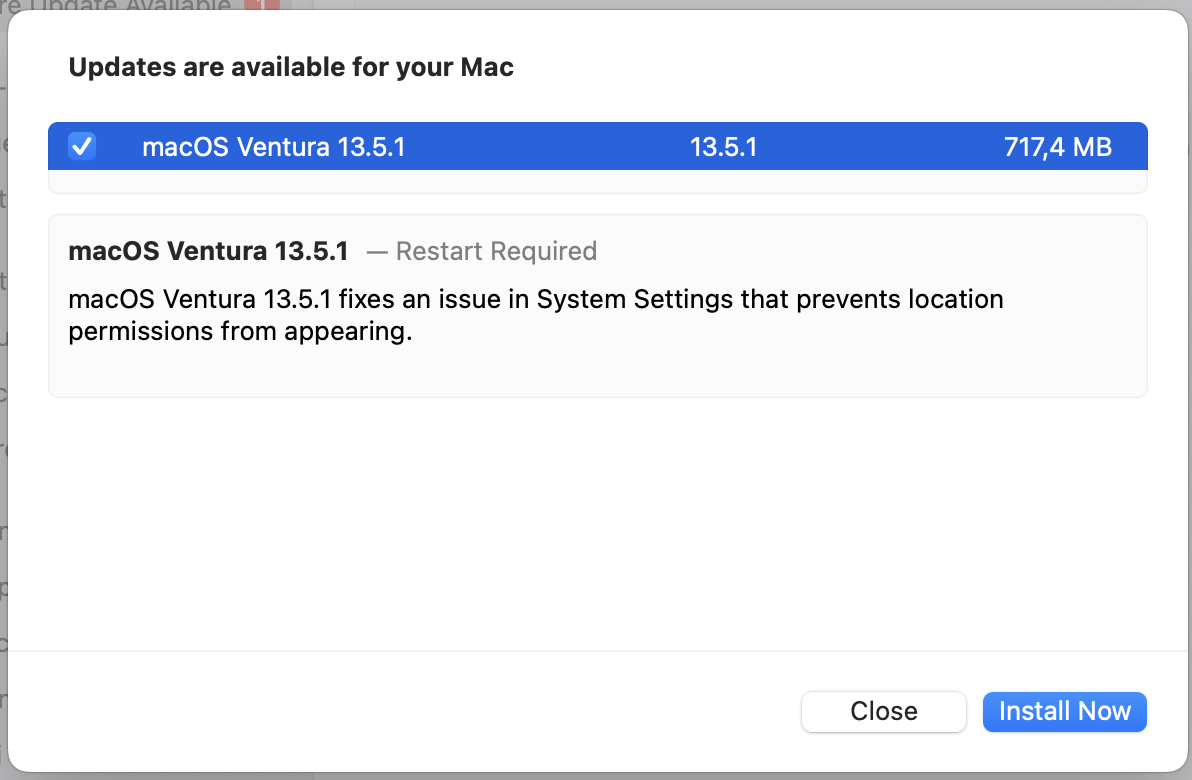This screenshot has width=1192, height=780.
Task: Click the text permissions from appearing
Action: [x=240, y=332]
